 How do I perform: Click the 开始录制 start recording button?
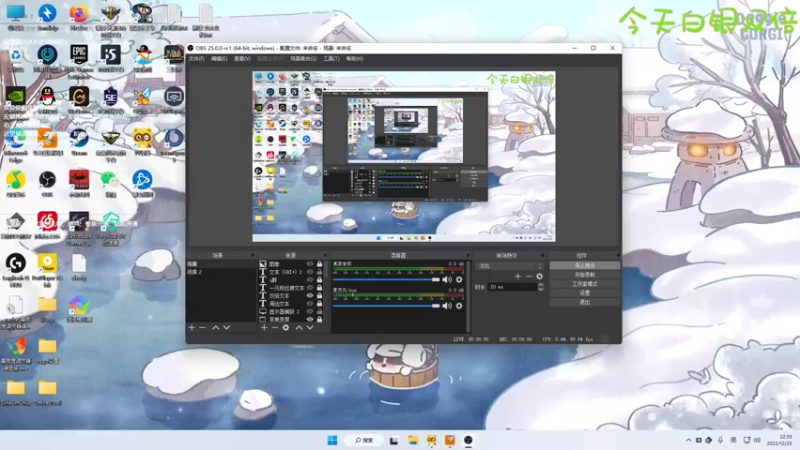(585, 274)
